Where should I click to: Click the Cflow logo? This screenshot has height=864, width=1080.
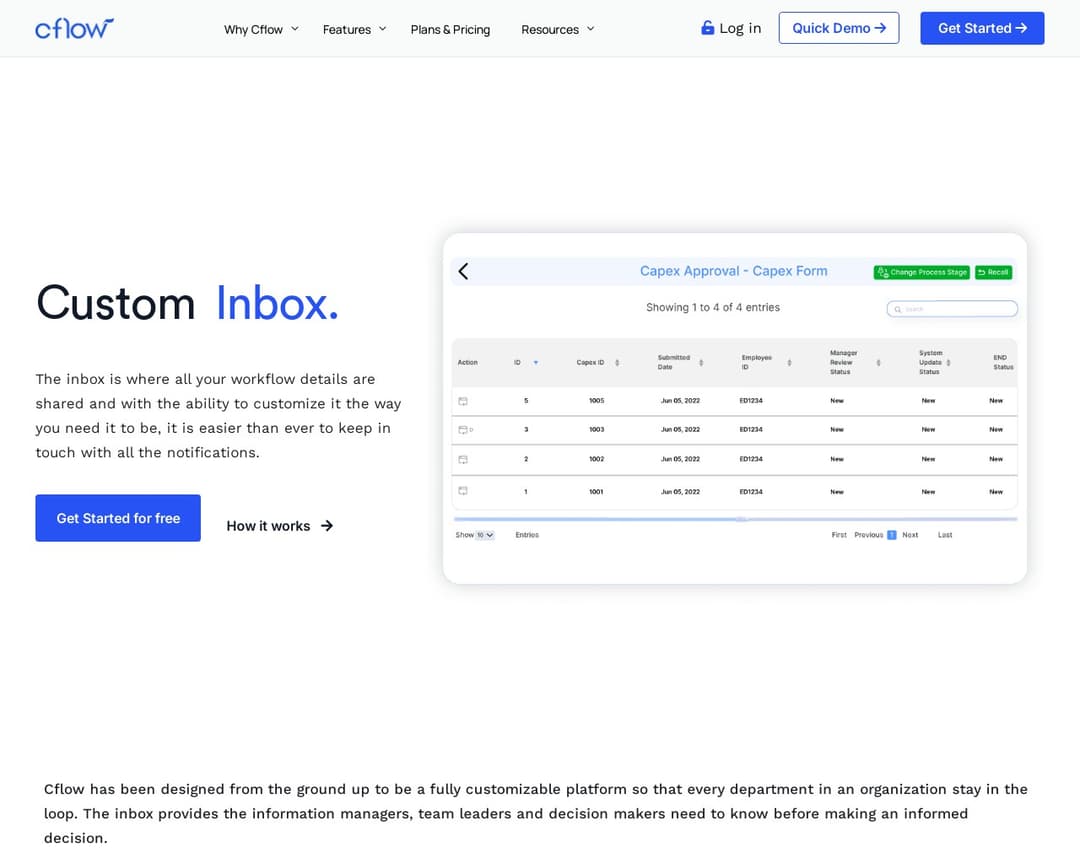pyautogui.click(x=74, y=28)
